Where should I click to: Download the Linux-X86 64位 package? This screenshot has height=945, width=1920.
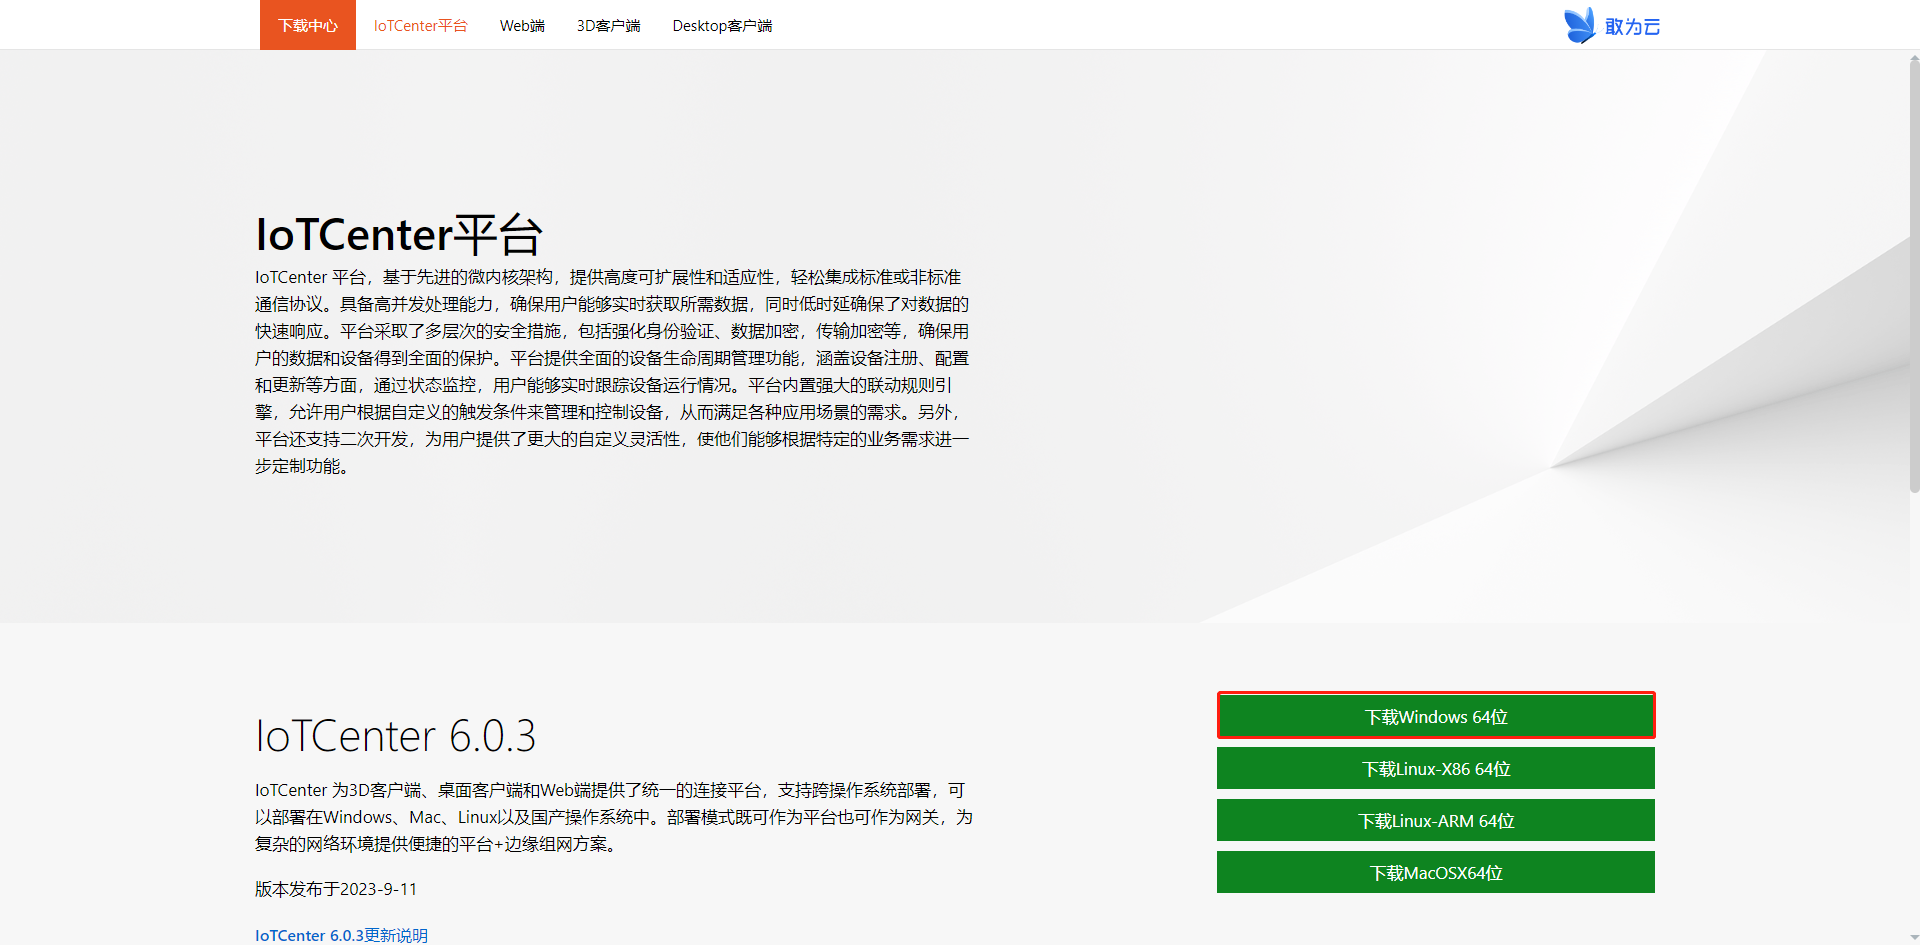click(1436, 768)
